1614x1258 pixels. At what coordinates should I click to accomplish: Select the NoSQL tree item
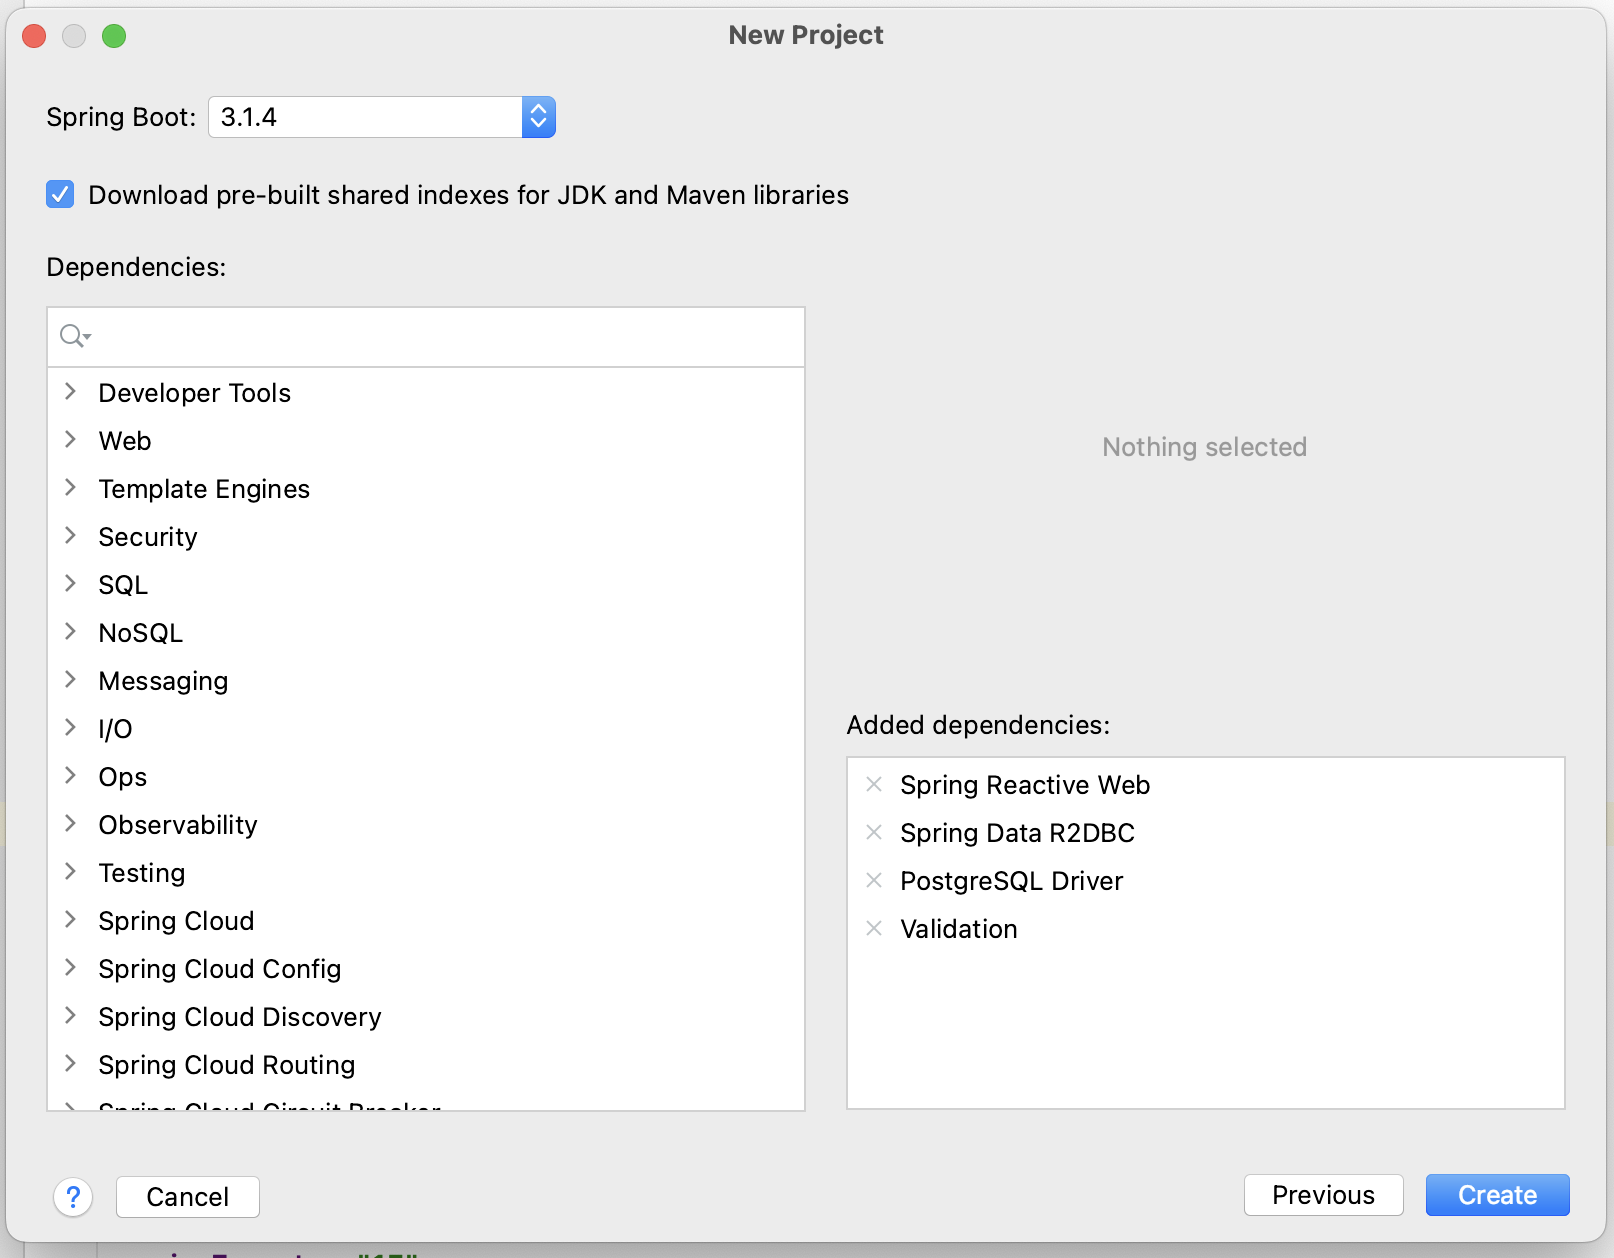[x=140, y=633]
